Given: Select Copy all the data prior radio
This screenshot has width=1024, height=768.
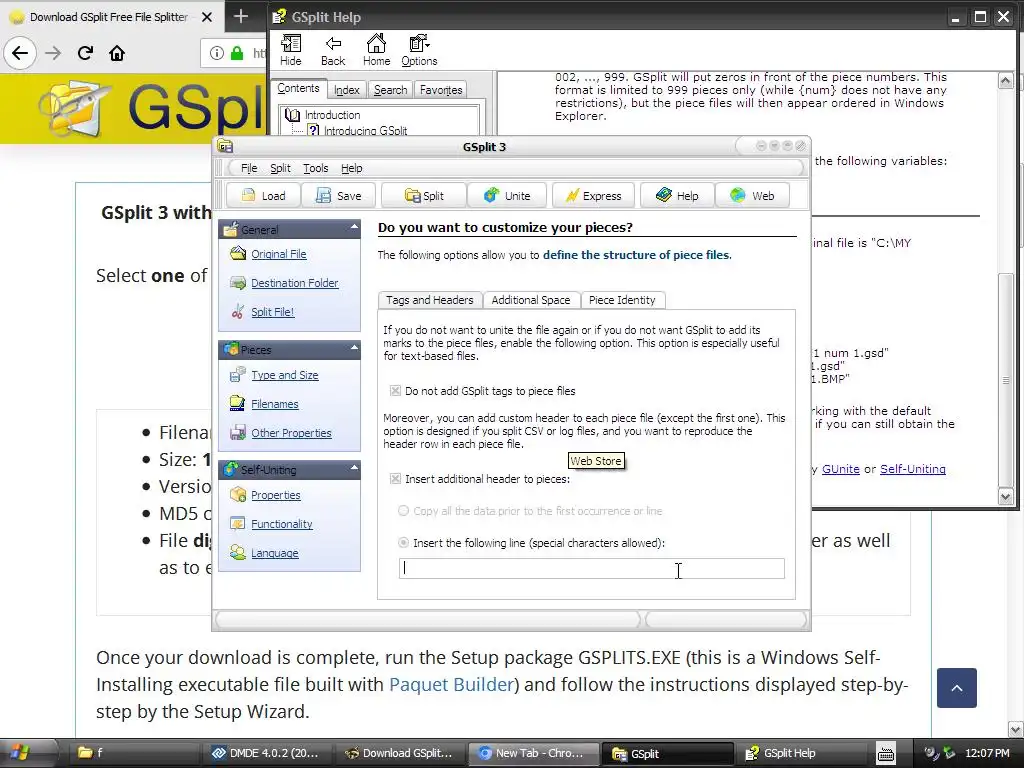Looking at the screenshot, I should pyautogui.click(x=404, y=511).
